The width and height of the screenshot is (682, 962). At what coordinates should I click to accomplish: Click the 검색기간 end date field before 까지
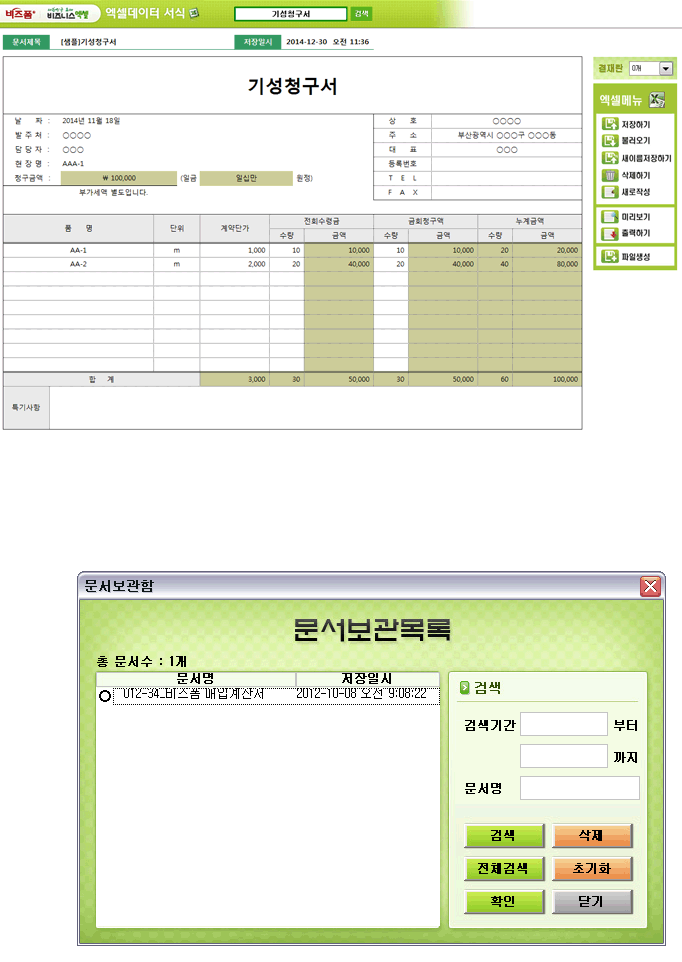tap(564, 756)
